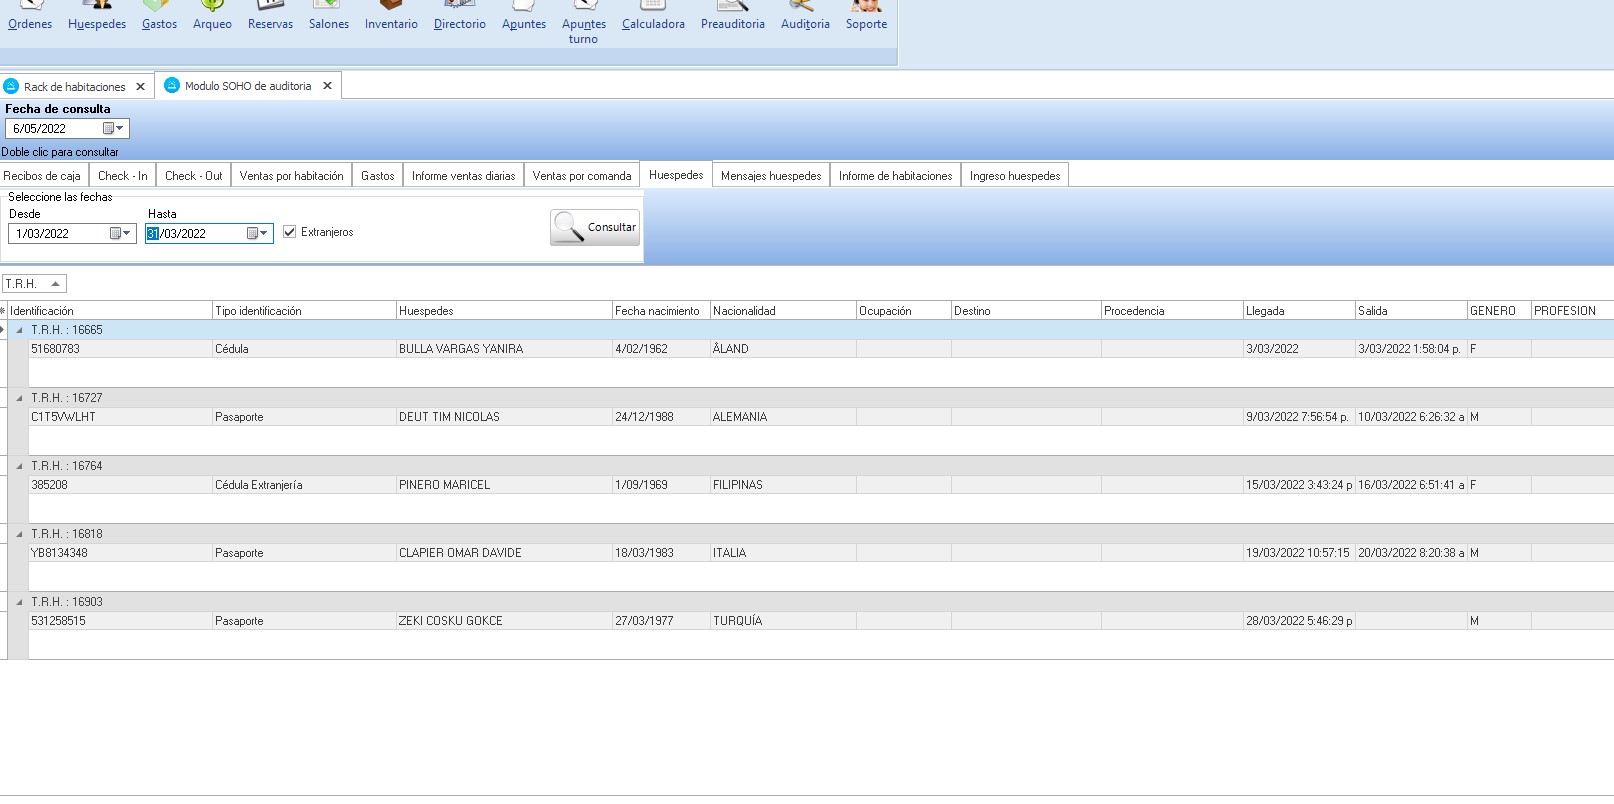The width and height of the screenshot is (1614, 804).
Task: Collapse the T.R.H. 16818 group
Action: pyautogui.click(x=19, y=534)
